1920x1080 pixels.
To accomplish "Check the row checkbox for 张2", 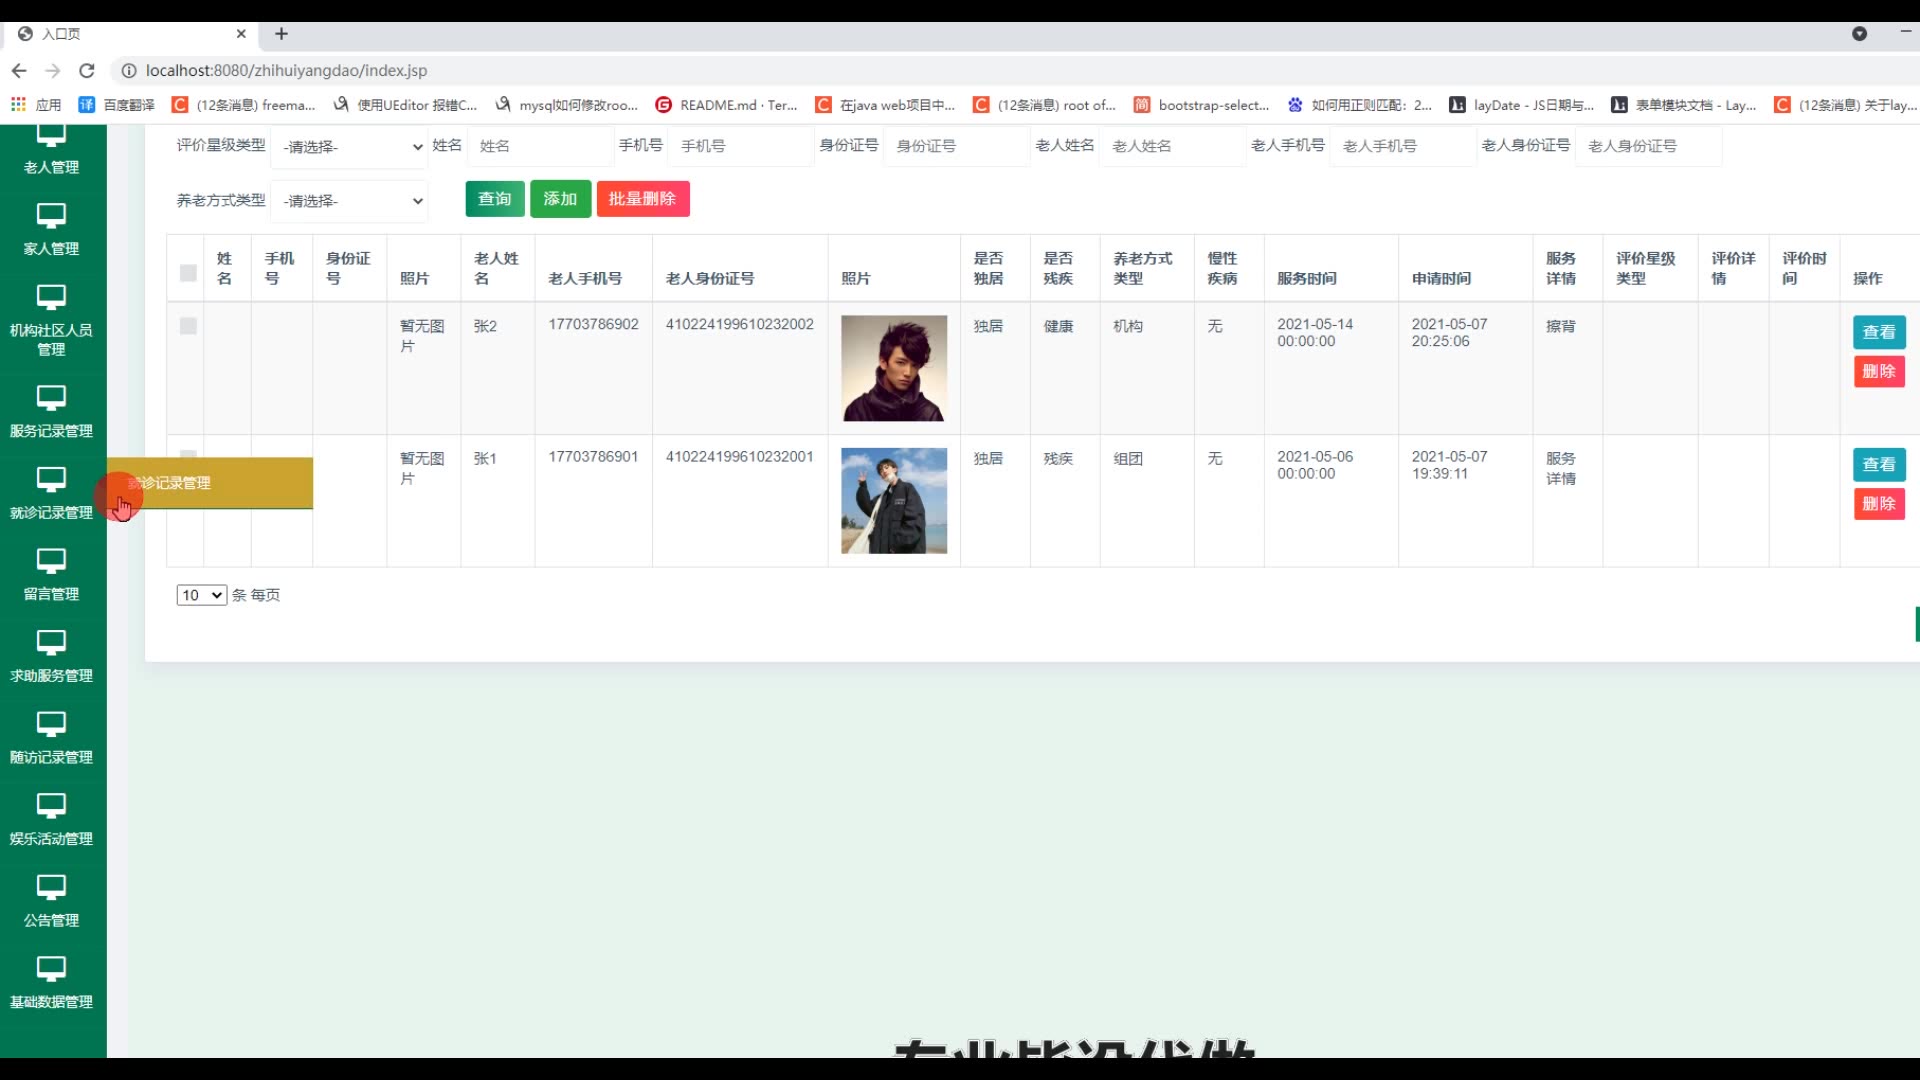I will pos(188,326).
